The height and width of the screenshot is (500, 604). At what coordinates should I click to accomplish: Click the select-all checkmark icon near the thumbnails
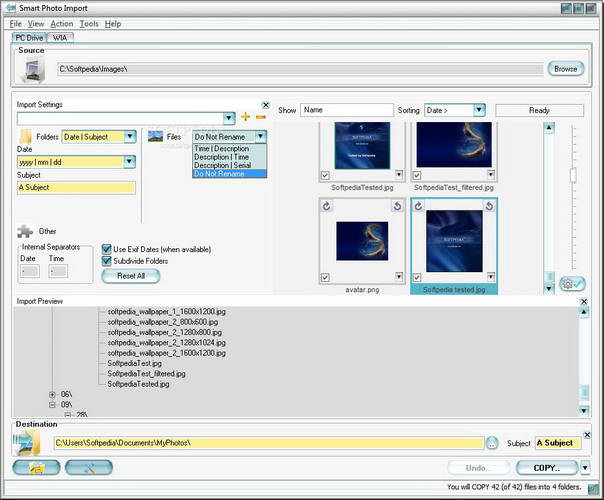tap(573, 284)
